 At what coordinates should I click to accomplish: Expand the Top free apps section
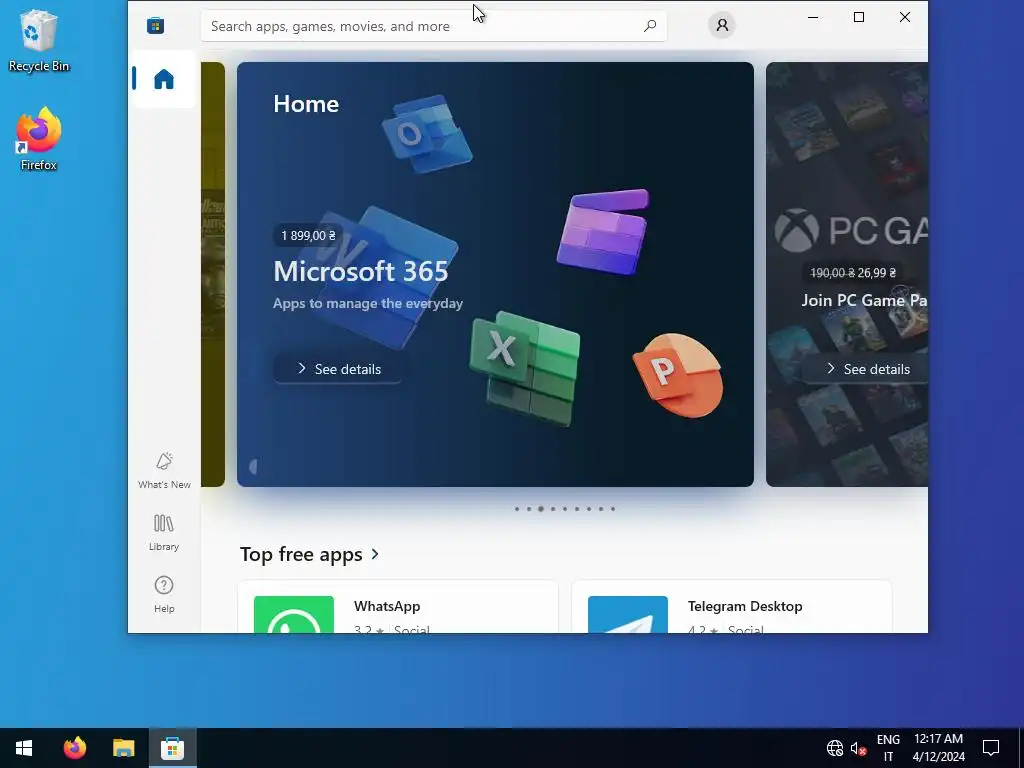coord(375,554)
